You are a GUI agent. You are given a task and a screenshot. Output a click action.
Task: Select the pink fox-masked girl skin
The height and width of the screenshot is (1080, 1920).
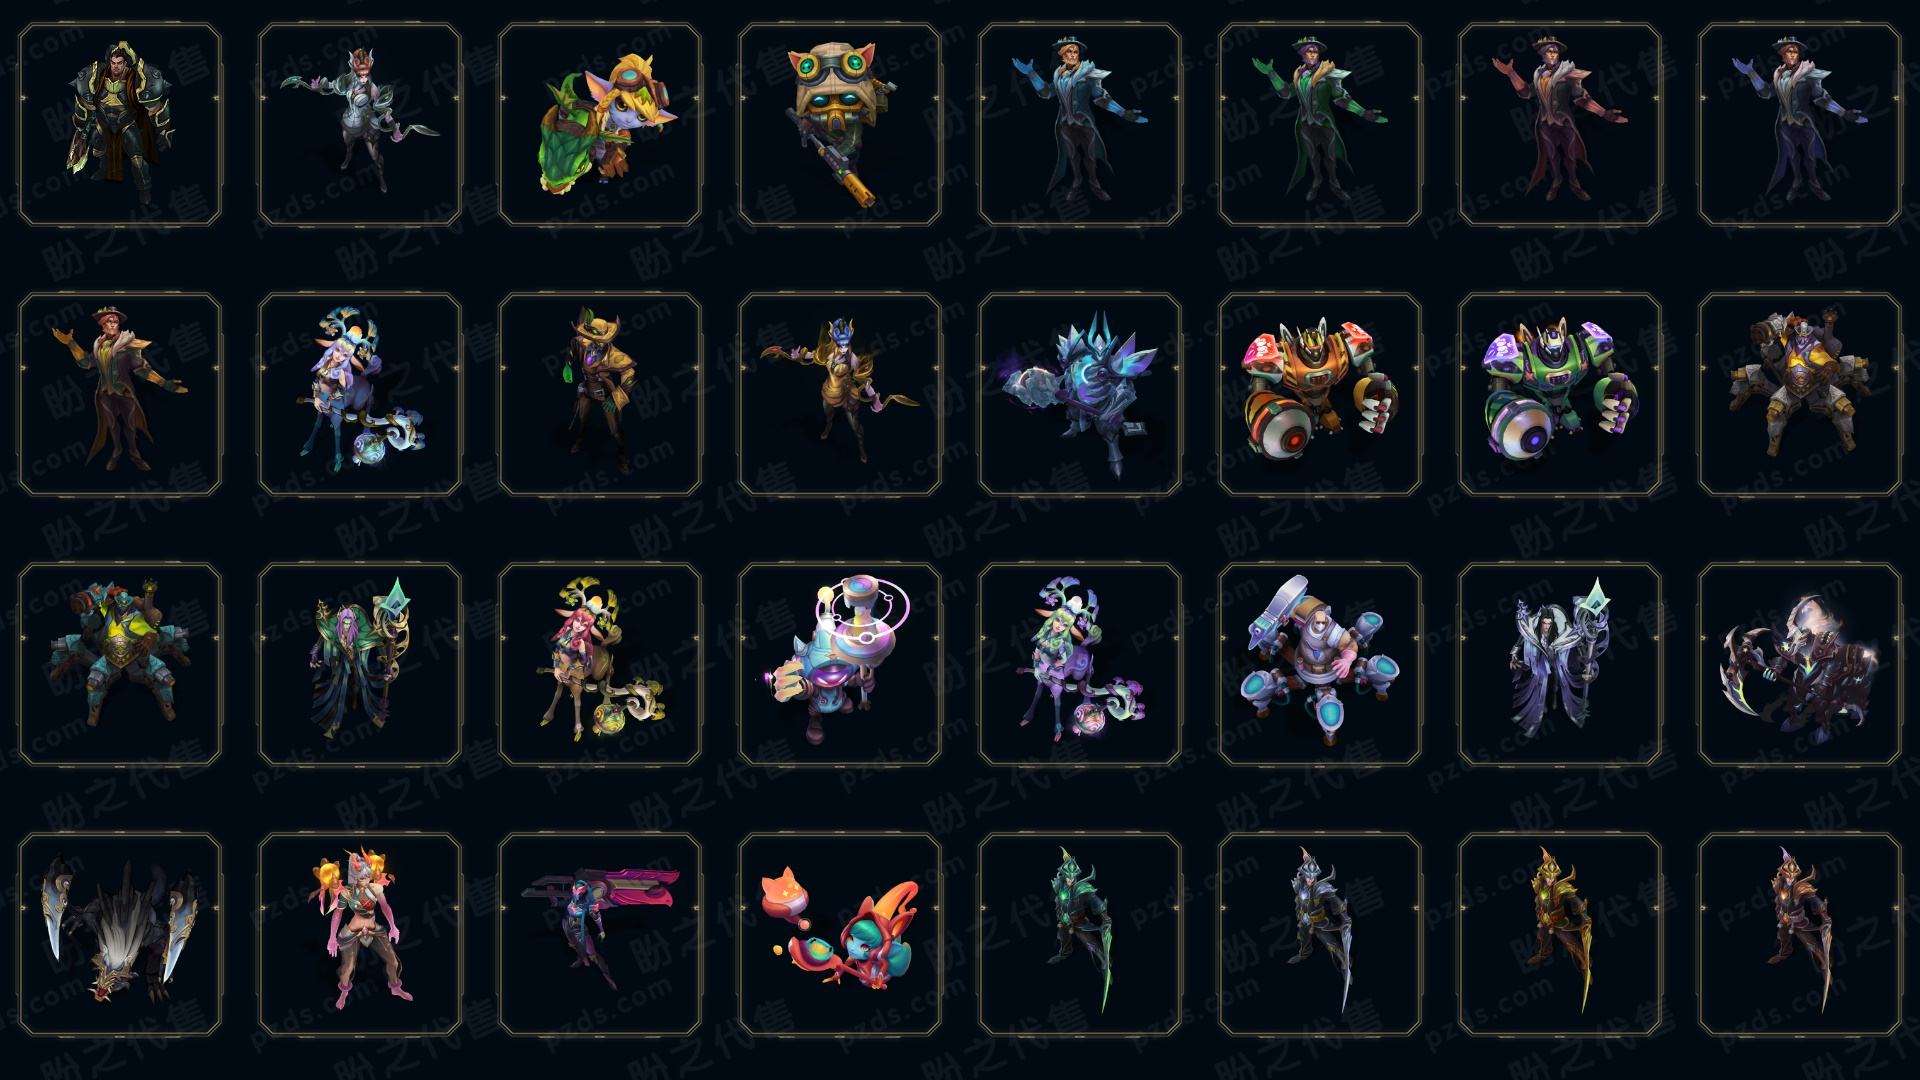point(360,934)
